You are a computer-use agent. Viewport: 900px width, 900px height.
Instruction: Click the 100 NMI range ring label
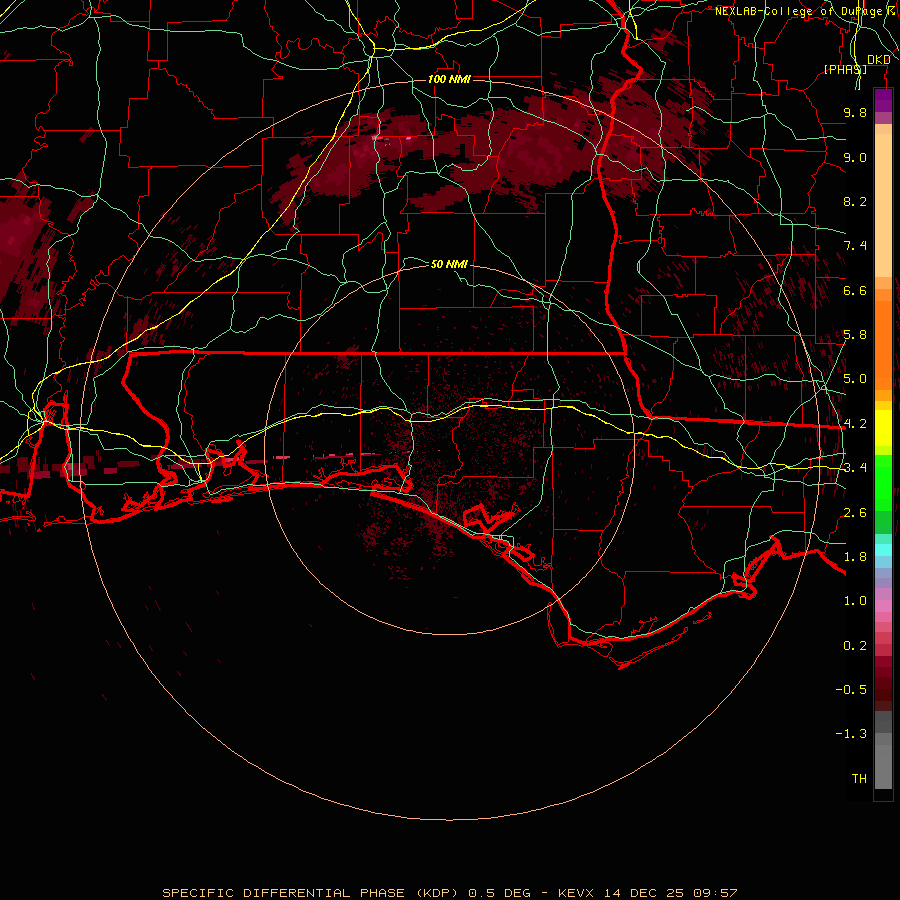point(449,79)
